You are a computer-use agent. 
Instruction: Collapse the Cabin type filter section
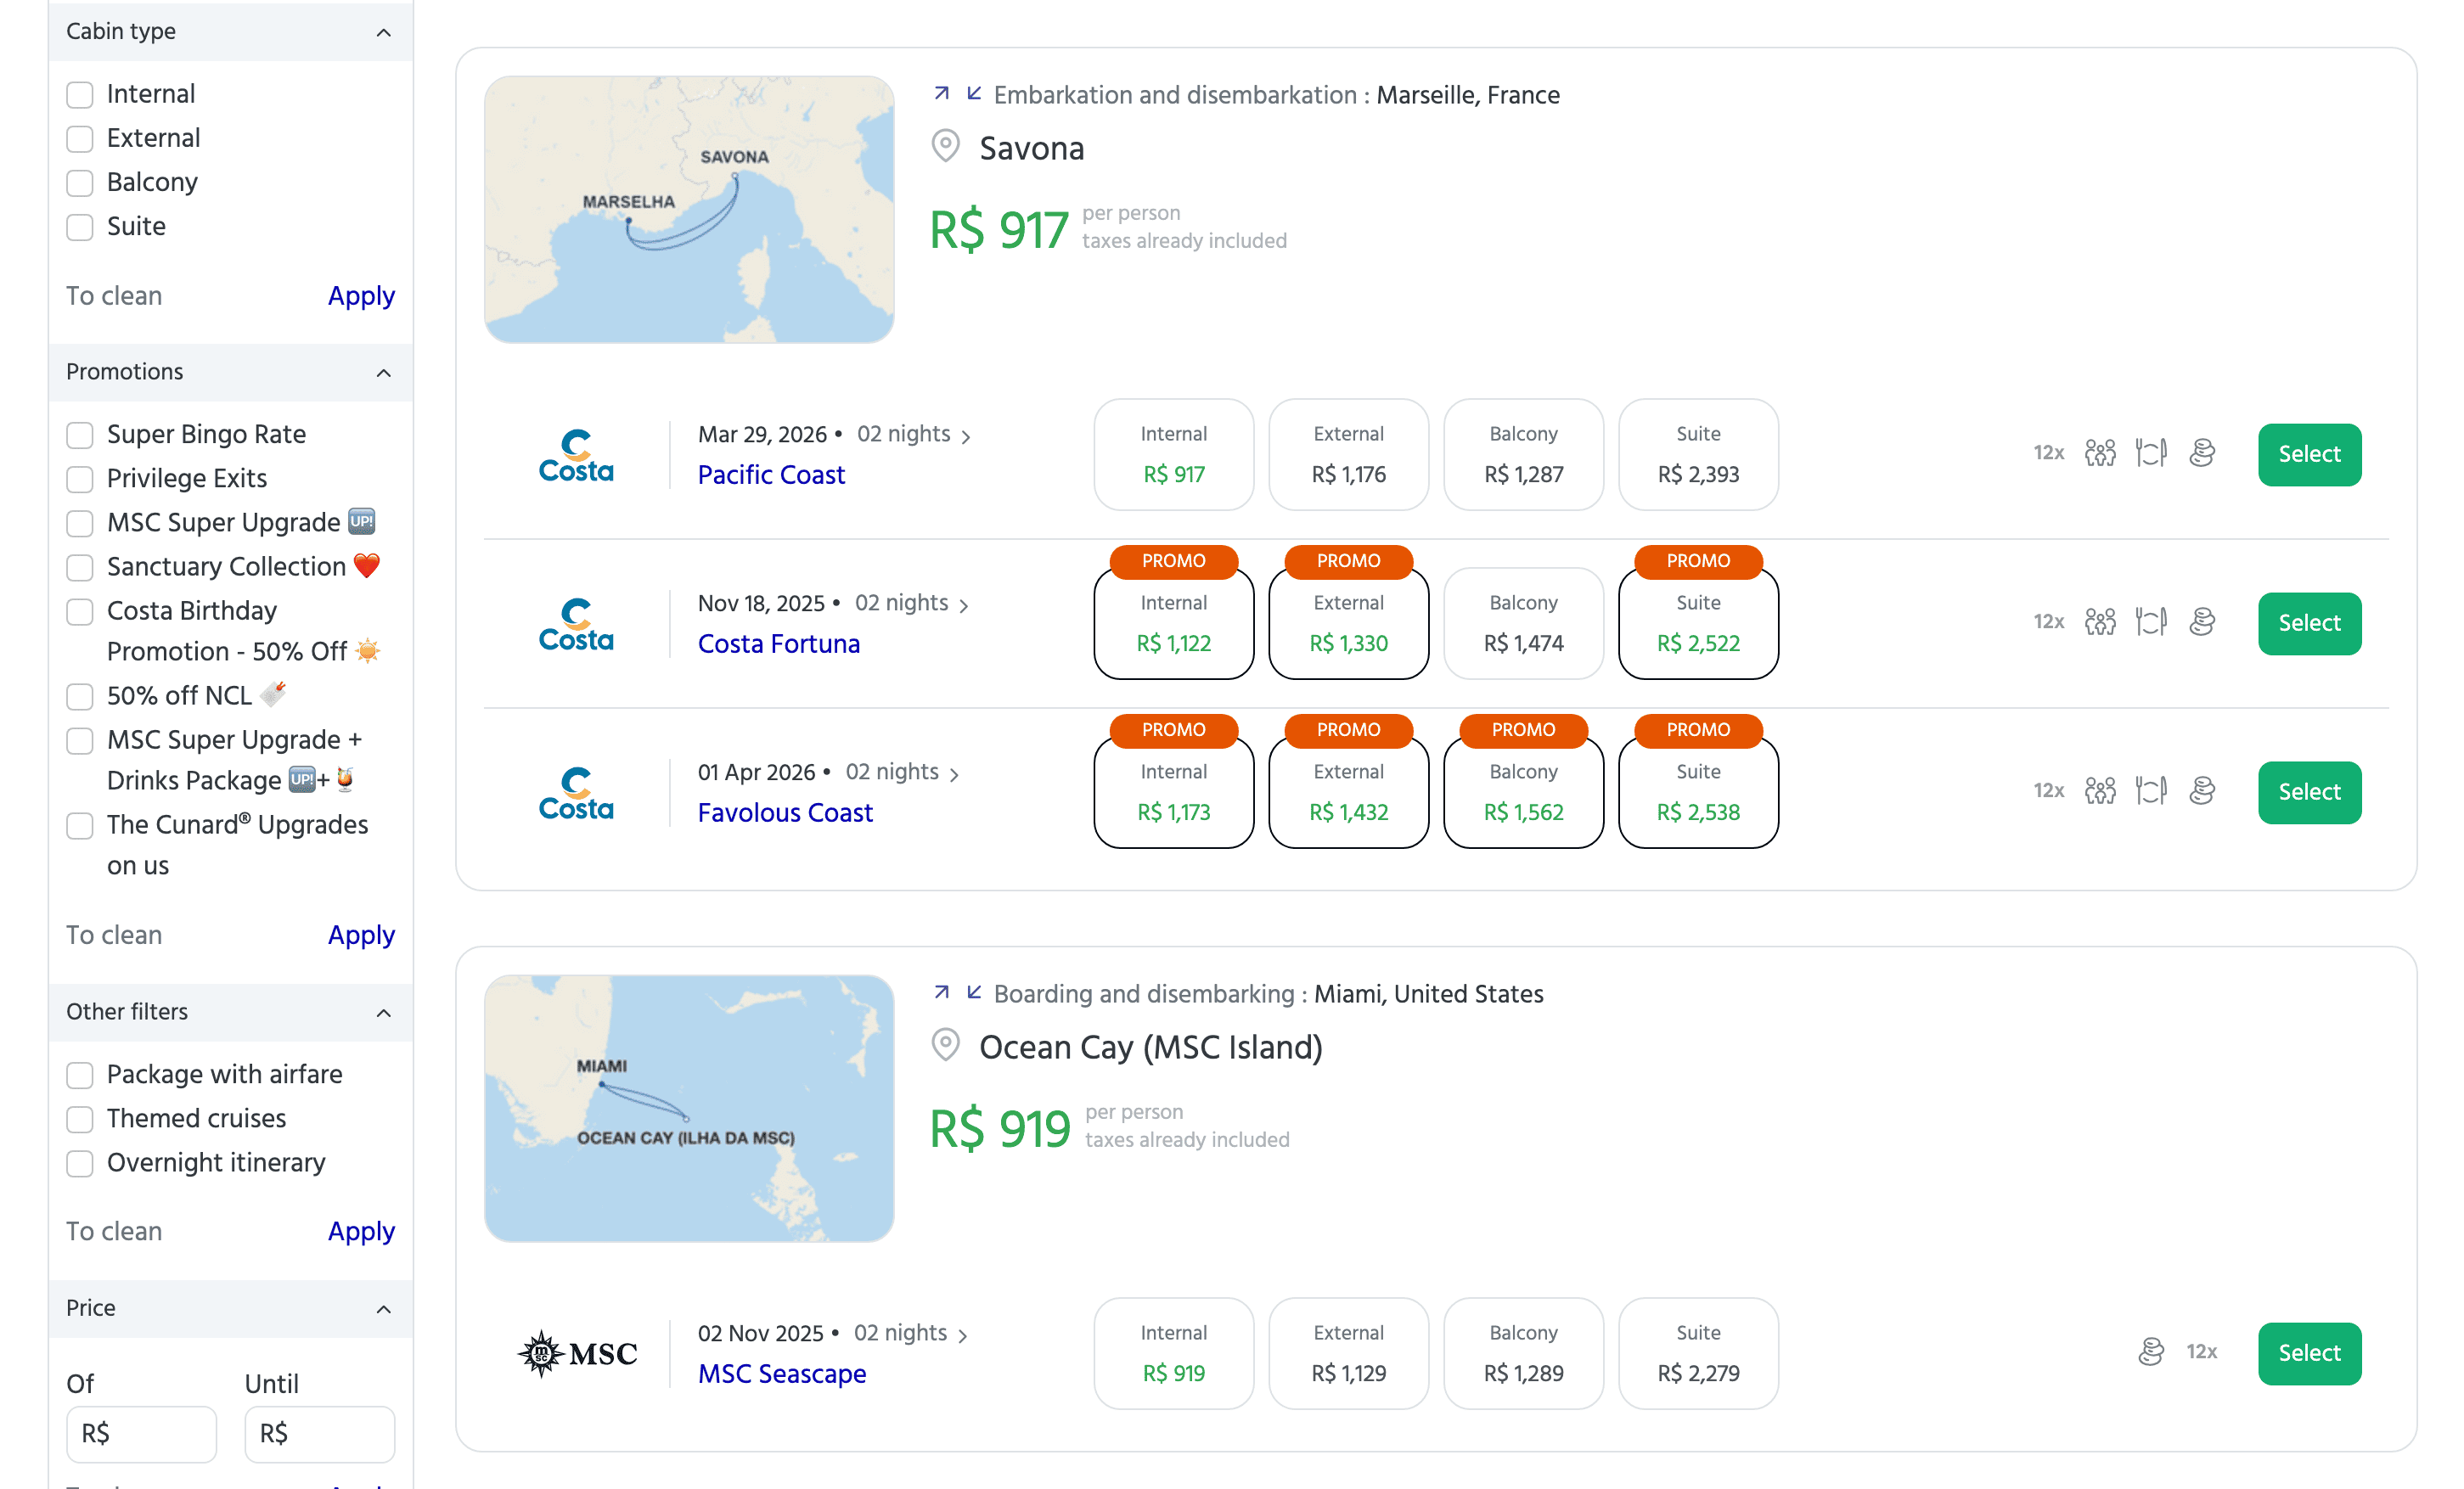383,32
